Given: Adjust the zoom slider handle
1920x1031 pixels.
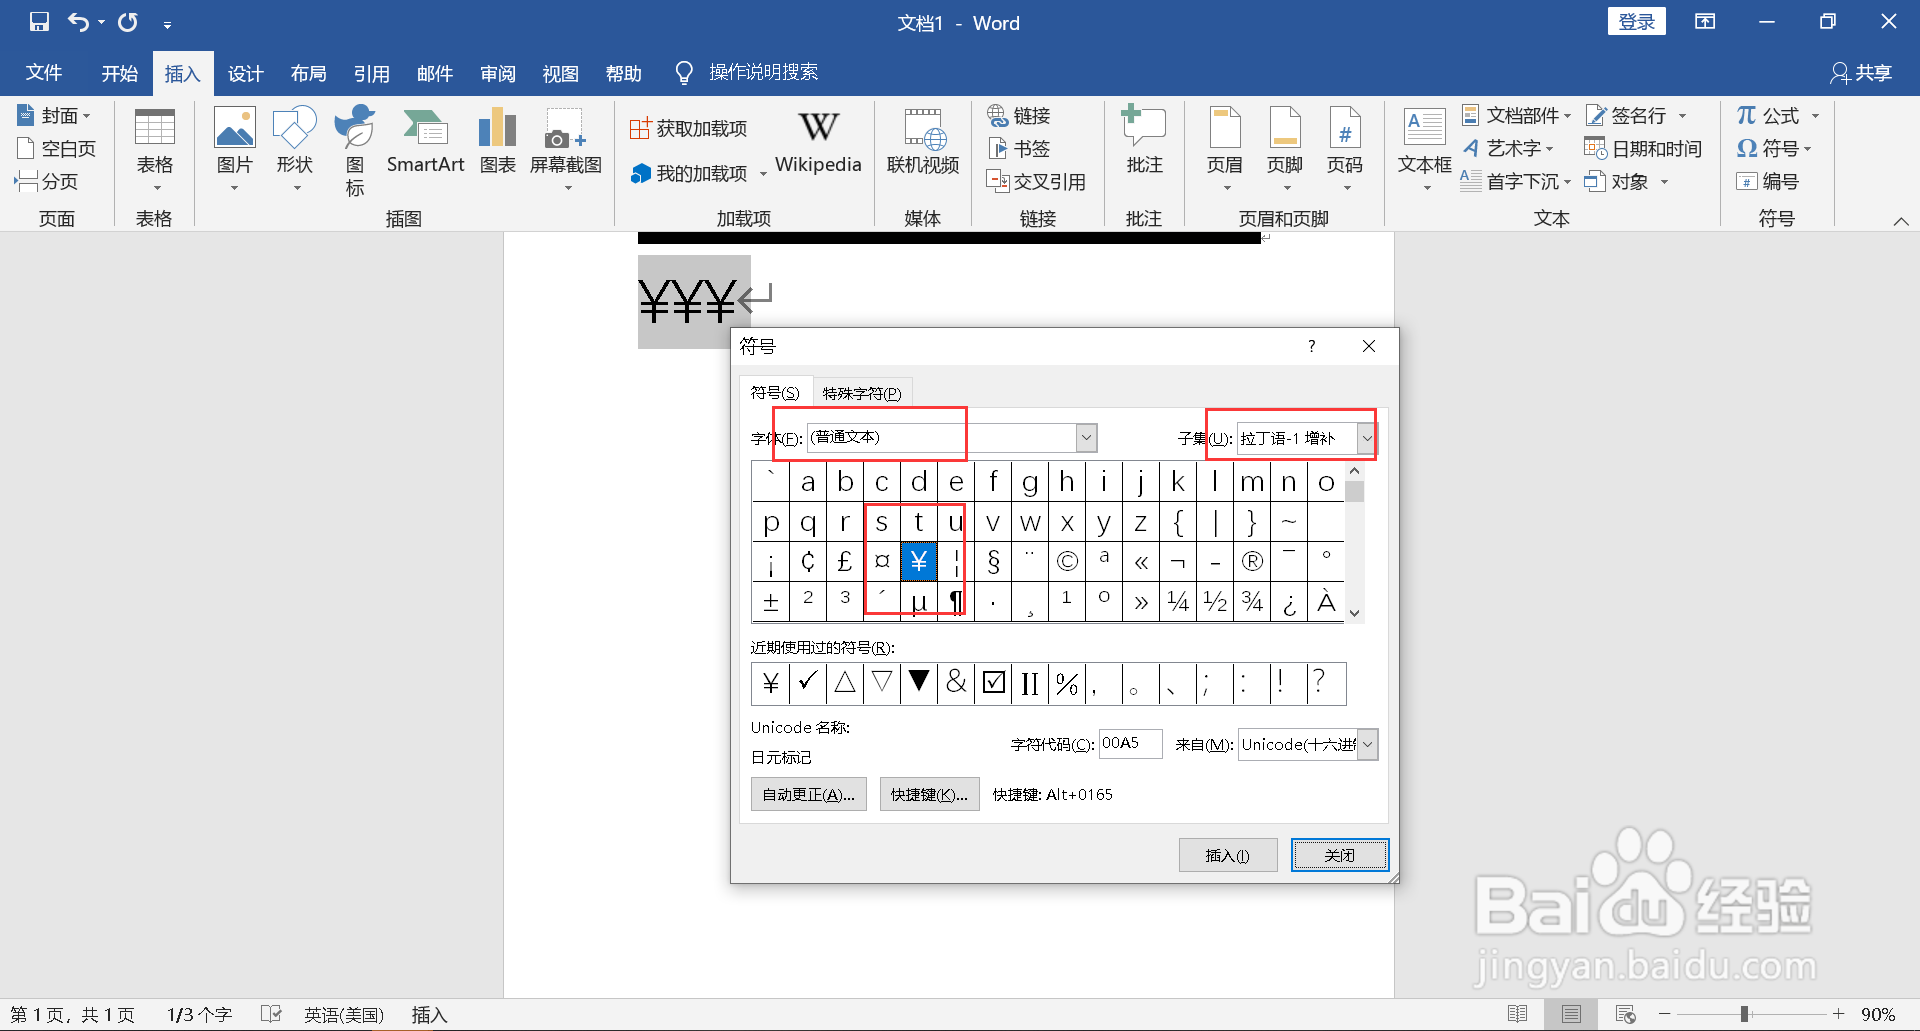Looking at the screenshot, I should click(x=1744, y=1014).
